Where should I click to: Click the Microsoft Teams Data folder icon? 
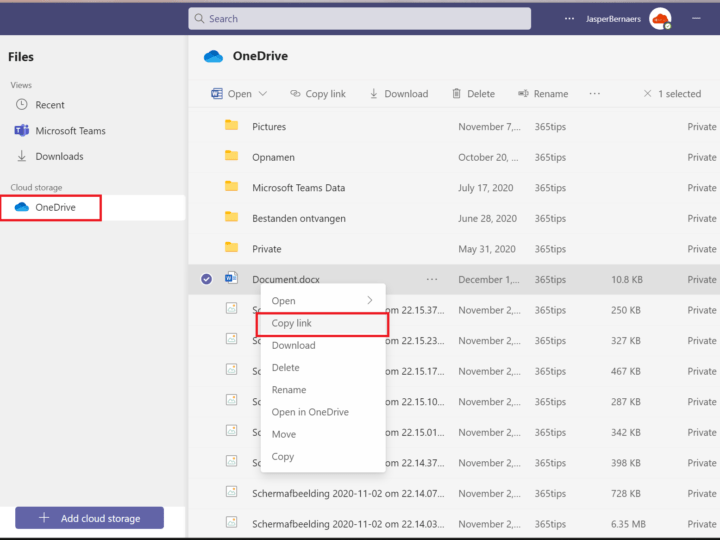(x=231, y=186)
